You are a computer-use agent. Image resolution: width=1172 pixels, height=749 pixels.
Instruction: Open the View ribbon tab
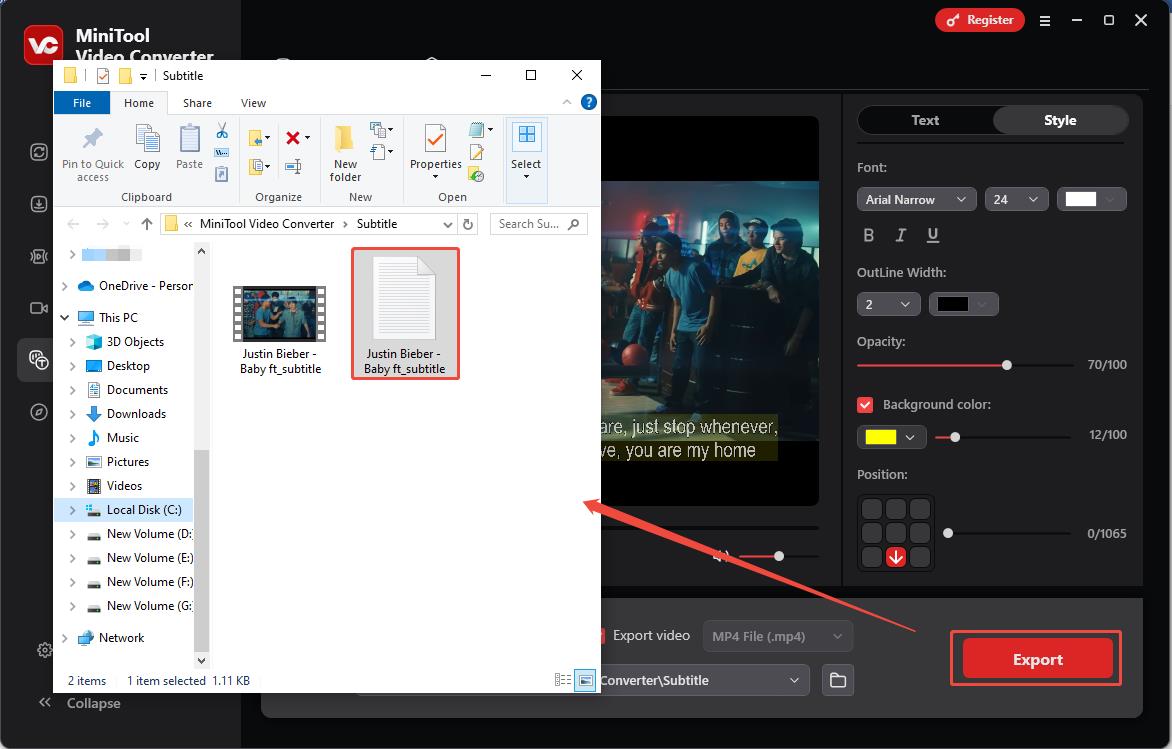click(253, 103)
